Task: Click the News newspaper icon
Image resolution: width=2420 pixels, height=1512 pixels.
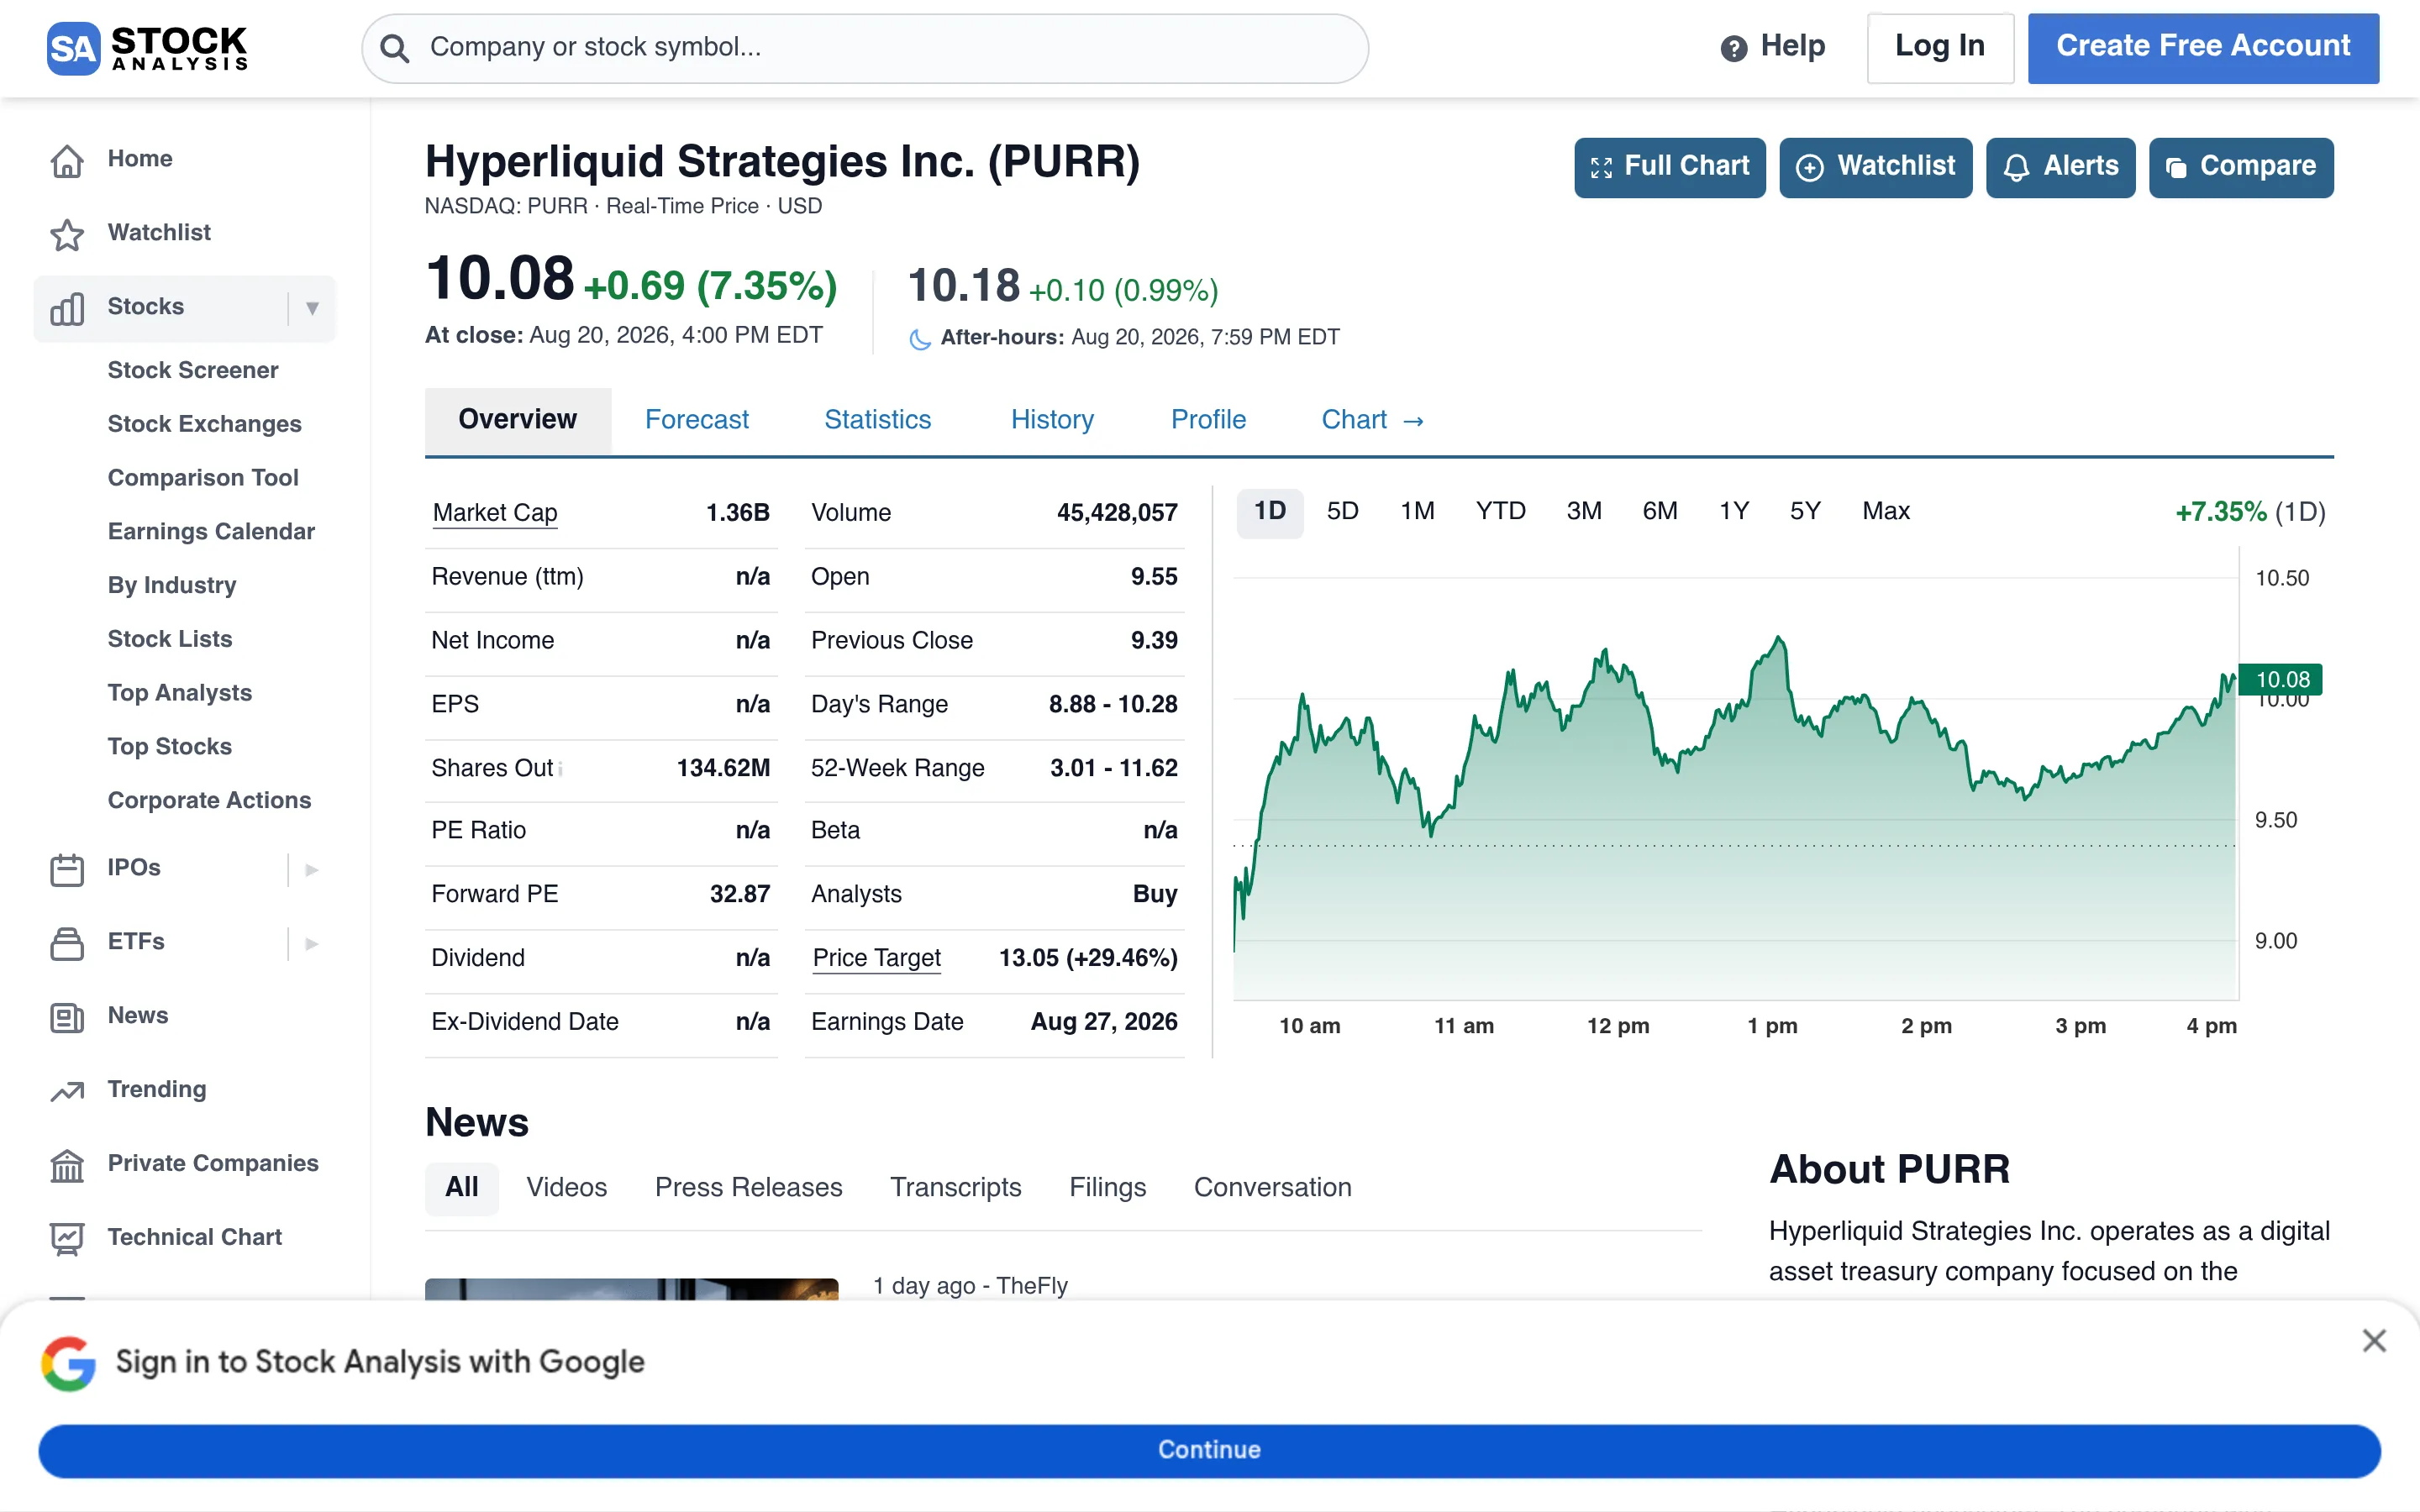Action: [67, 1017]
